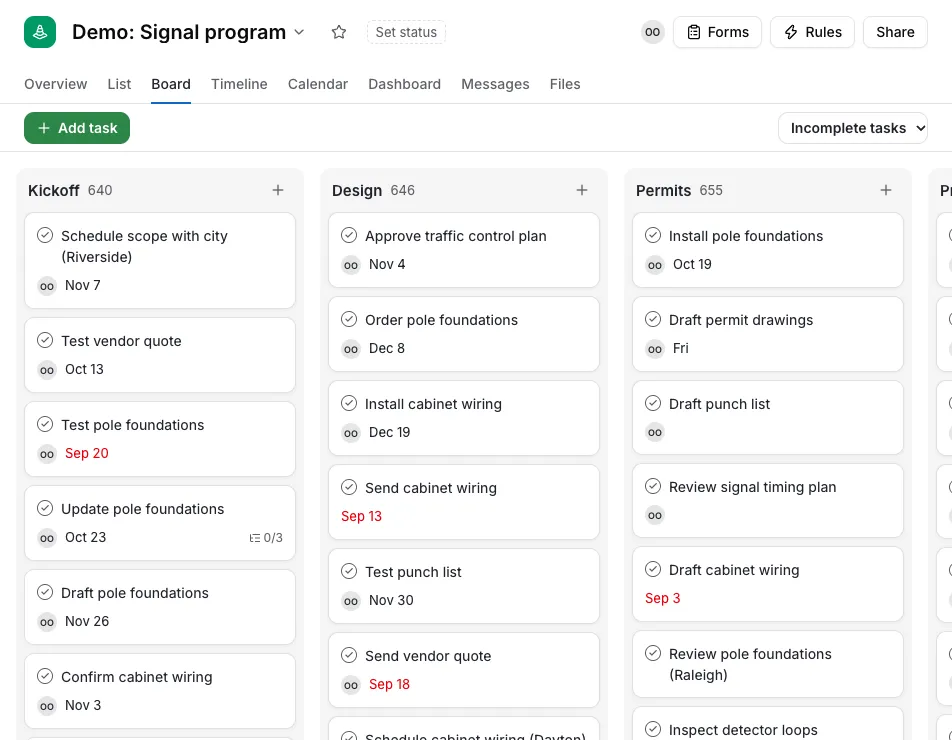Check off Review pole foundations (Raleigh)
Image resolution: width=952 pixels, height=740 pixels.
pyautogui.click(x=653, y=653)
